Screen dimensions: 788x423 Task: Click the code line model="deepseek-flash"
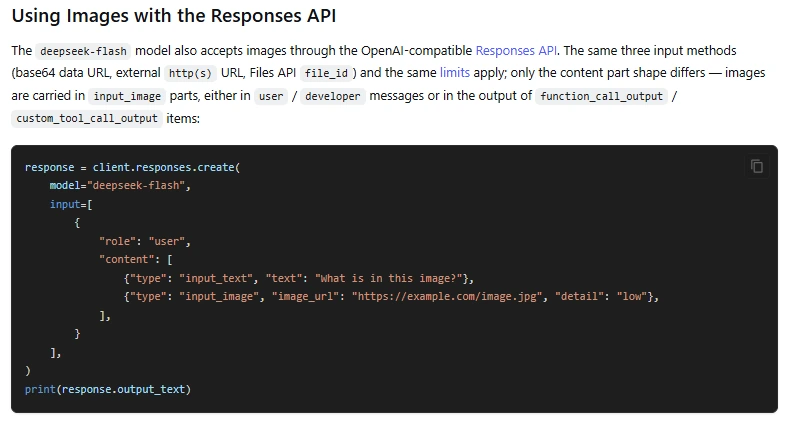click(120, 185)
